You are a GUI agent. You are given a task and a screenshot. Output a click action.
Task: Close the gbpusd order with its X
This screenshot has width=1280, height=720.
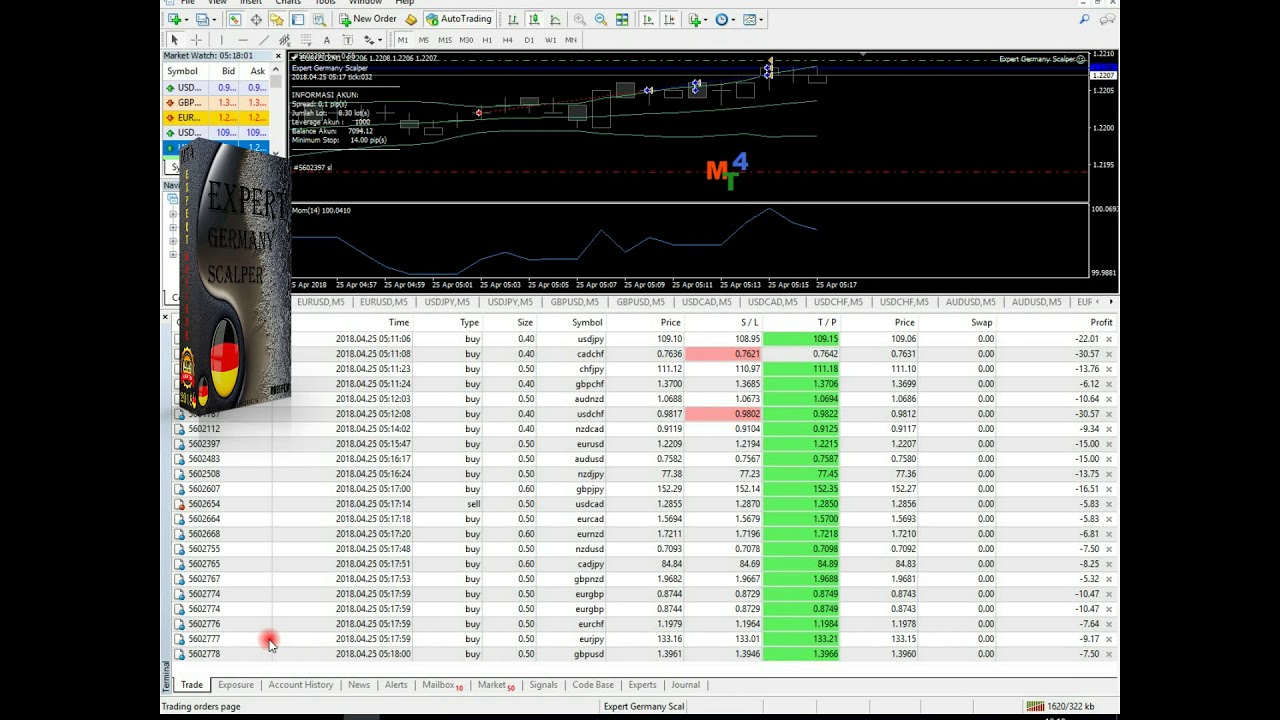(x=1109, y=654)
